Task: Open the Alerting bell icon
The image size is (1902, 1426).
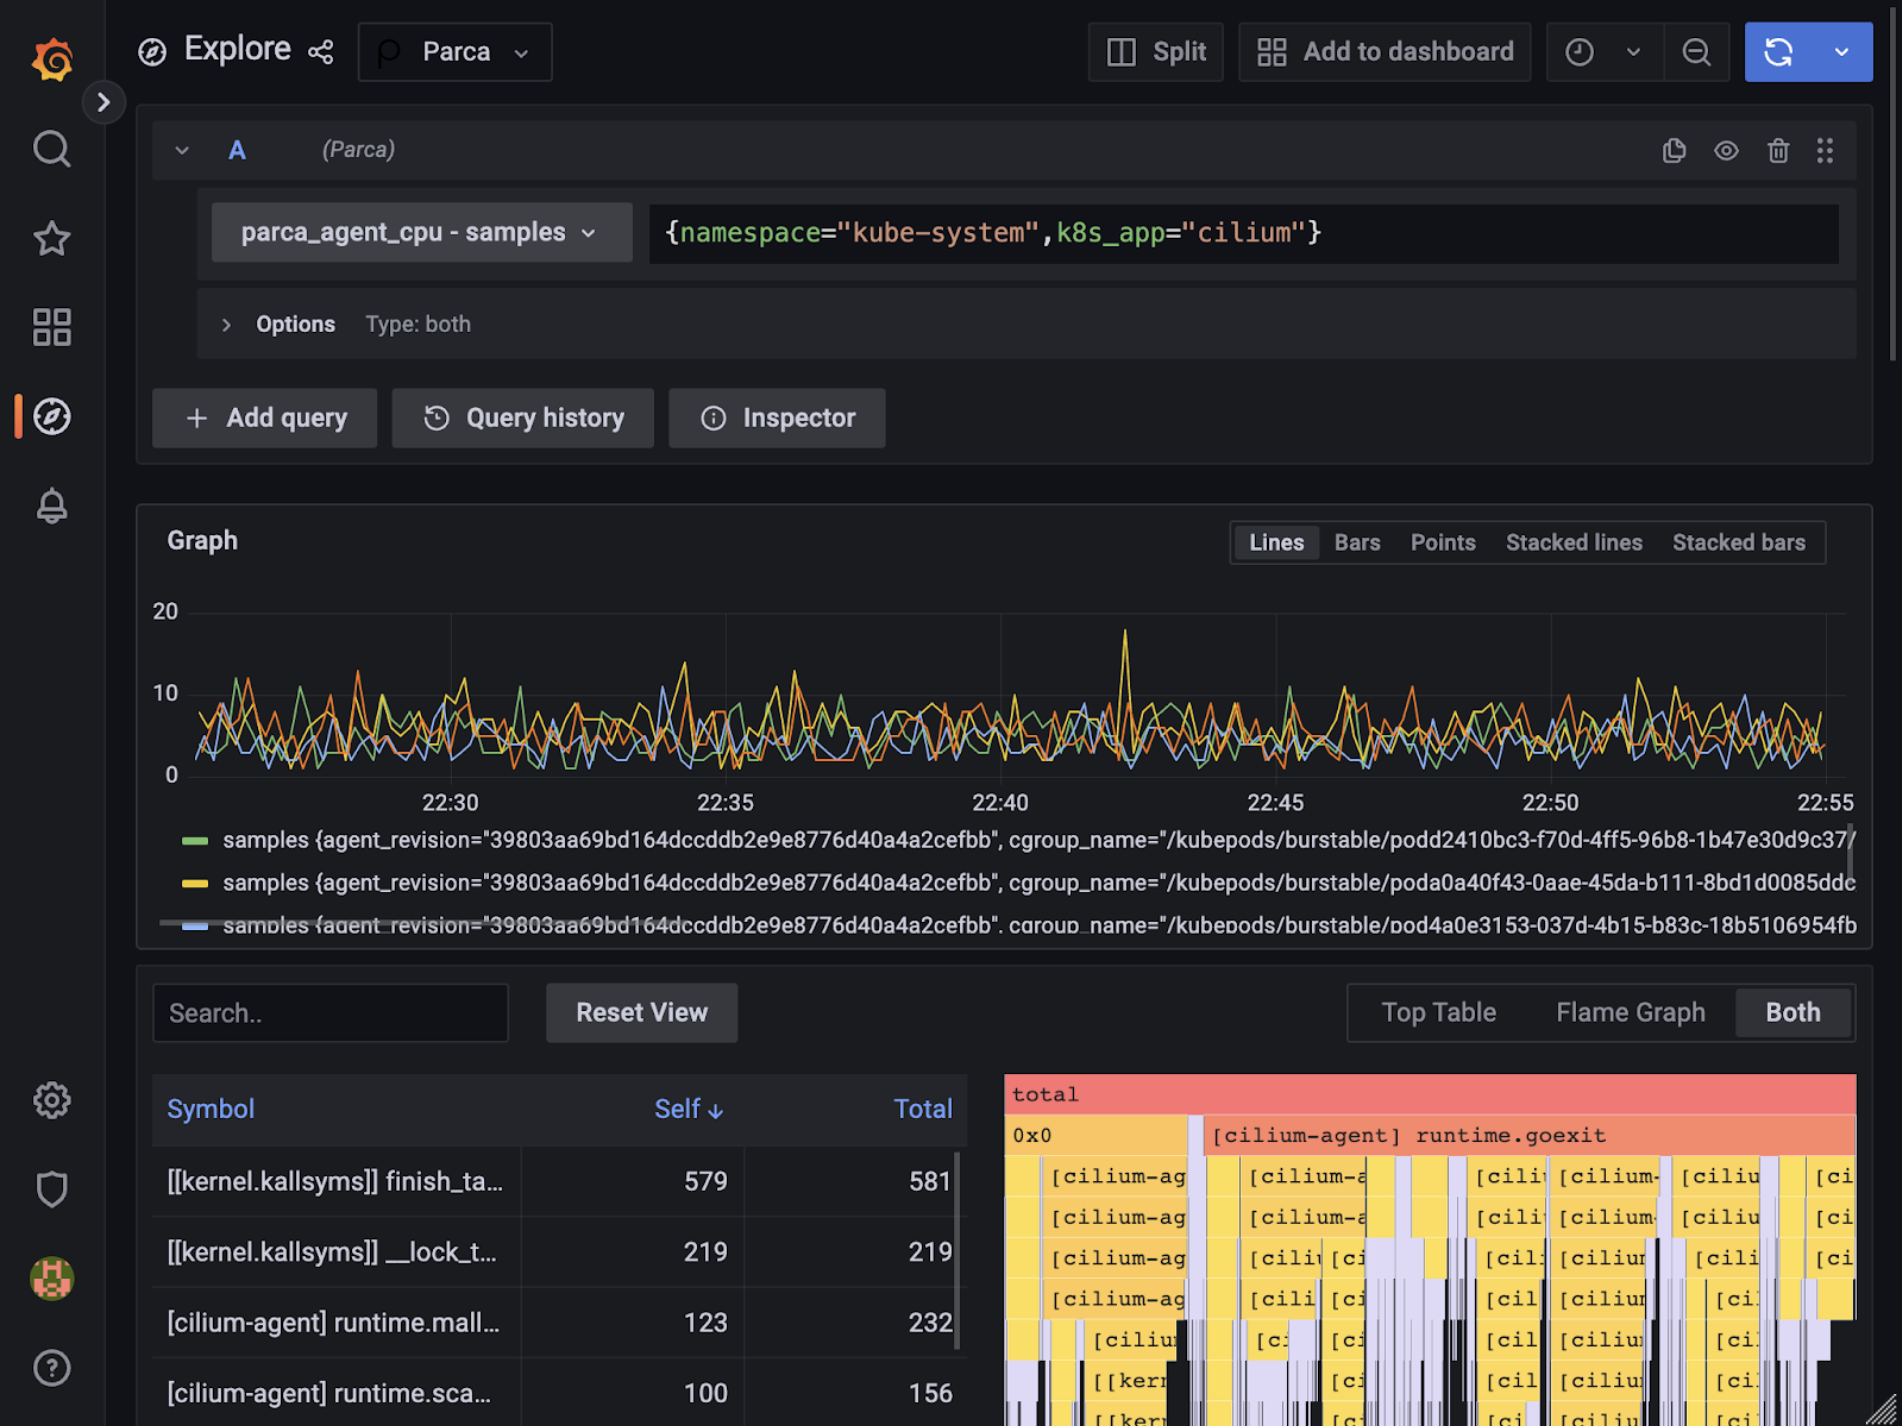Action: coord(52,505)
